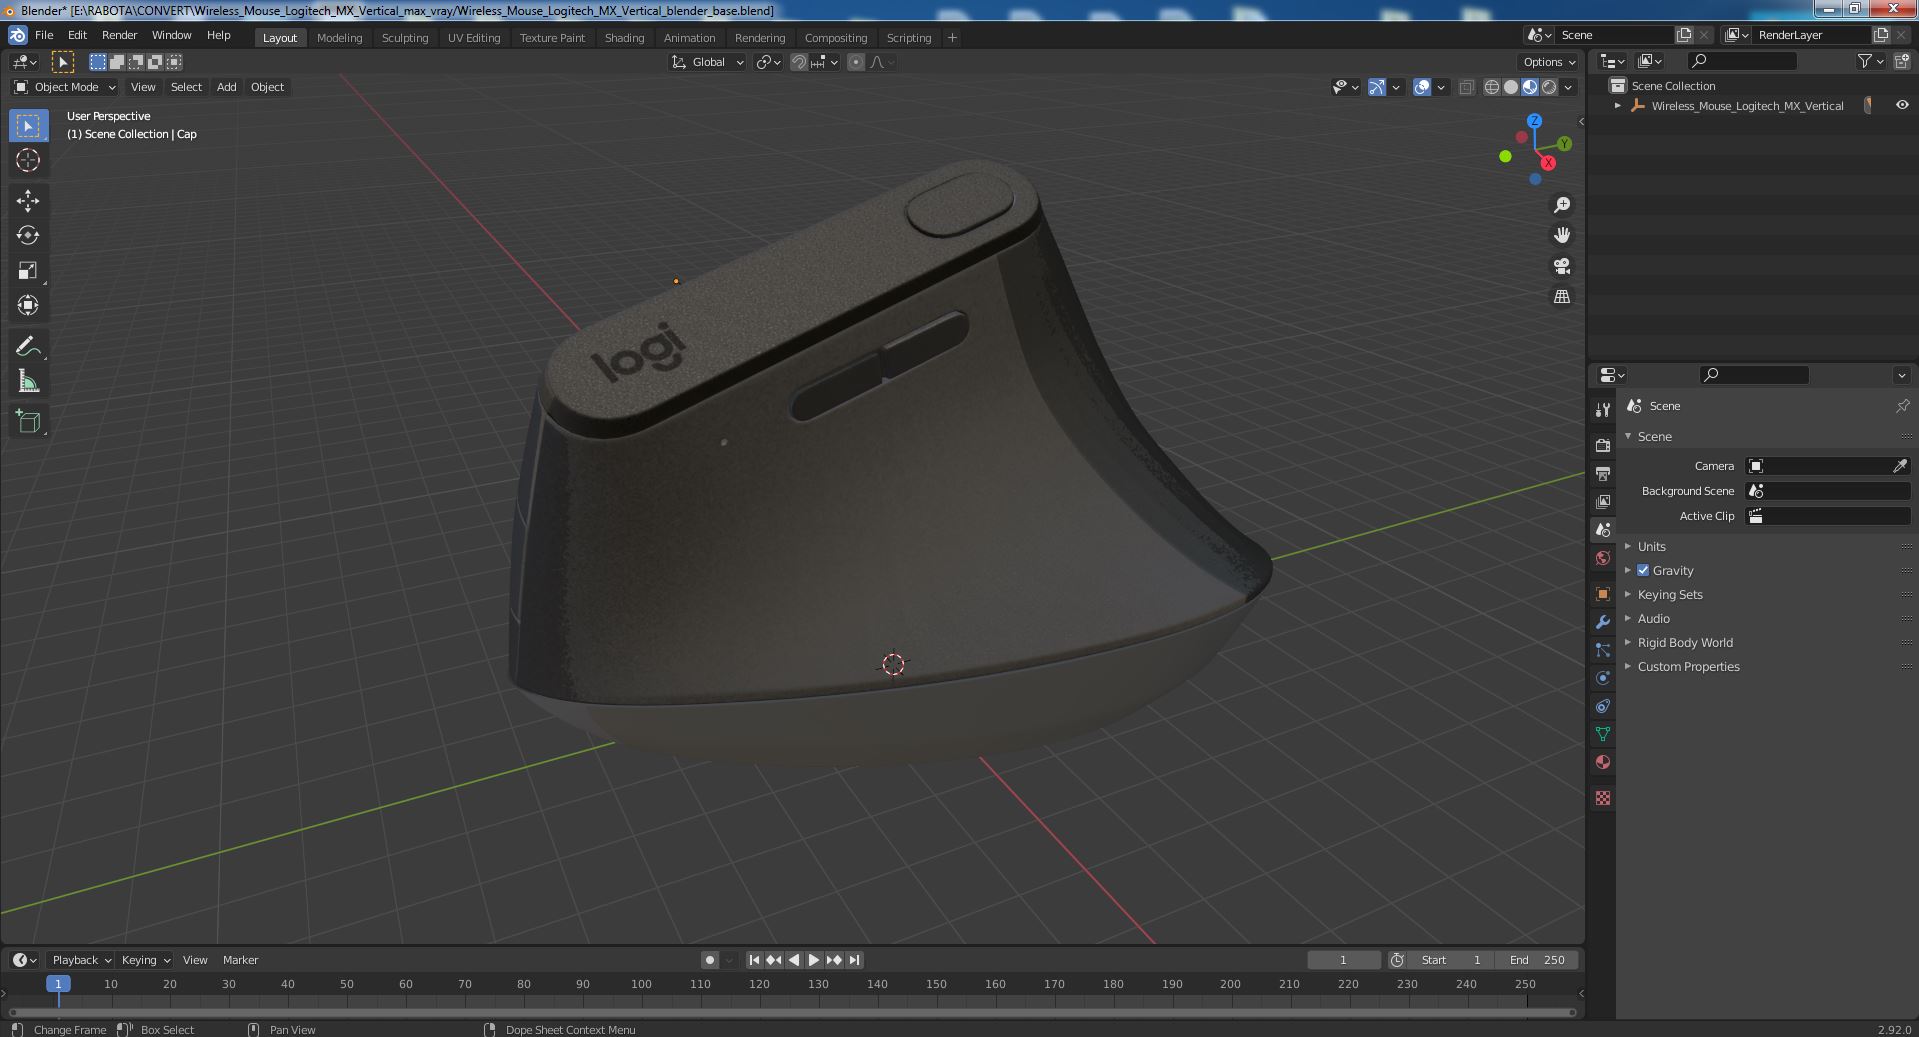1919x1037 pixels.
Task: Click the Pan view hand icon
Action: point(1561,235)
